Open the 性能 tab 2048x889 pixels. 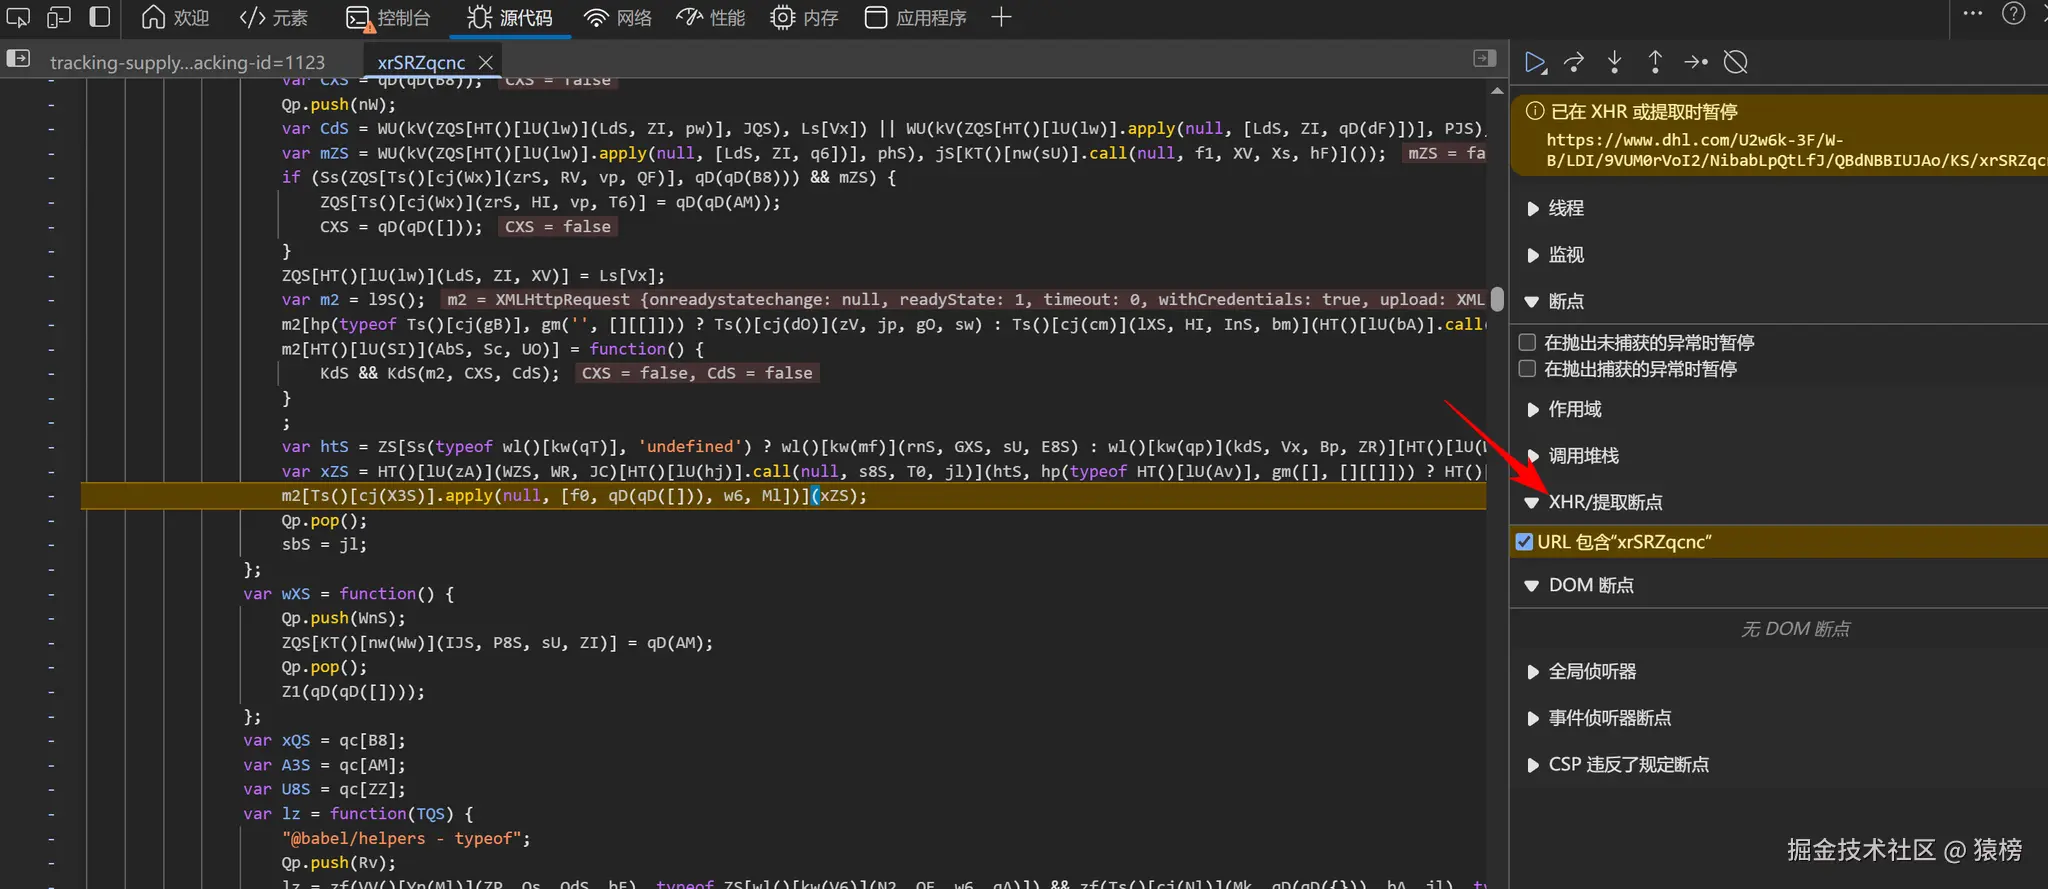711,18
